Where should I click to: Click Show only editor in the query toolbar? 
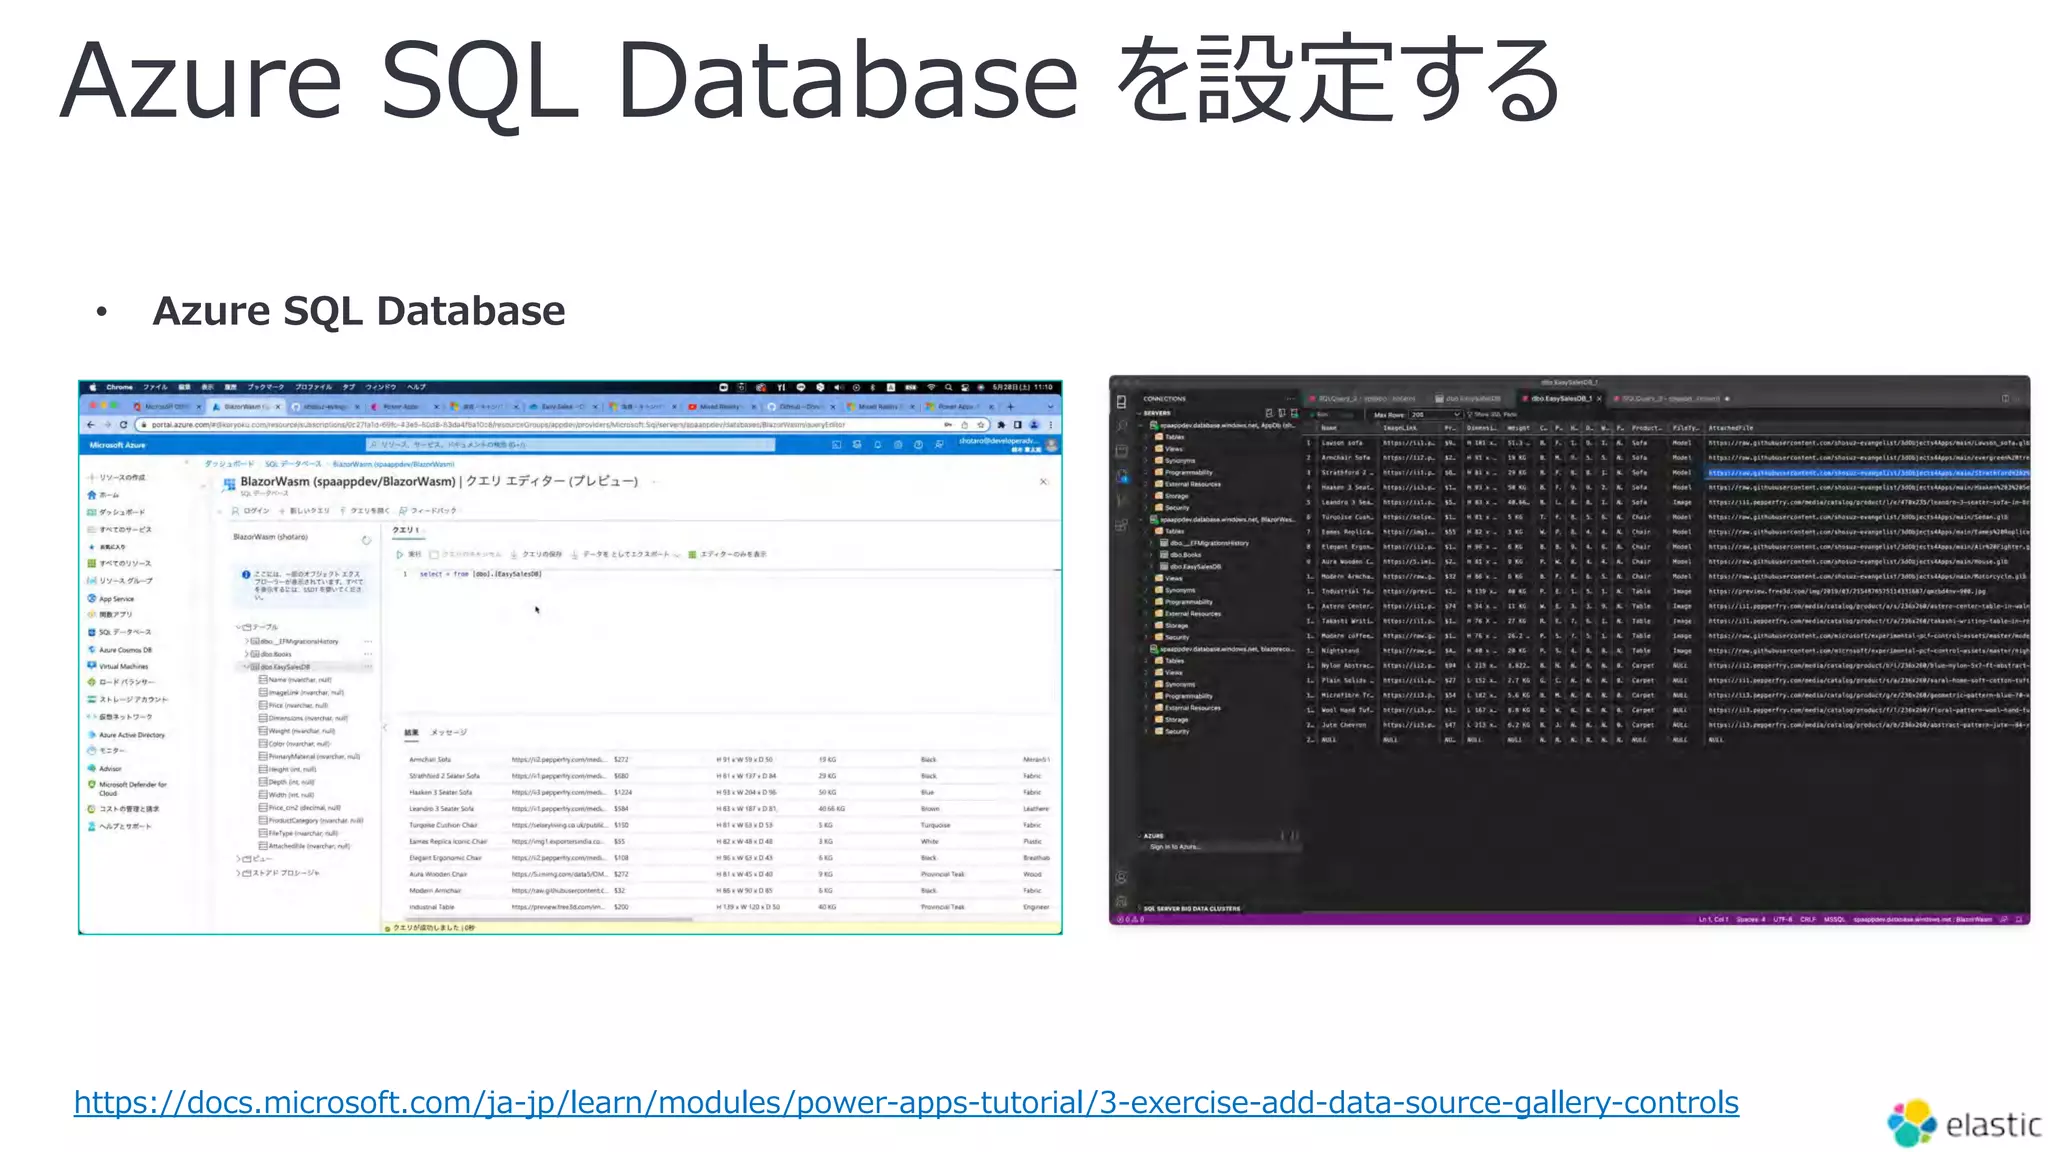728,554
